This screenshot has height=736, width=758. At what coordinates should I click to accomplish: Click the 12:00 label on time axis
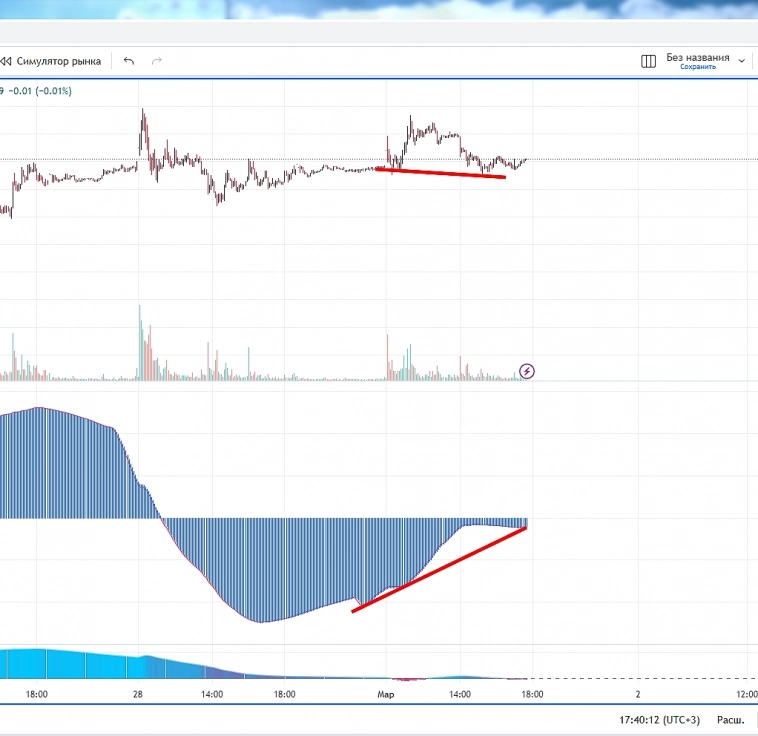tap(745, 693)
